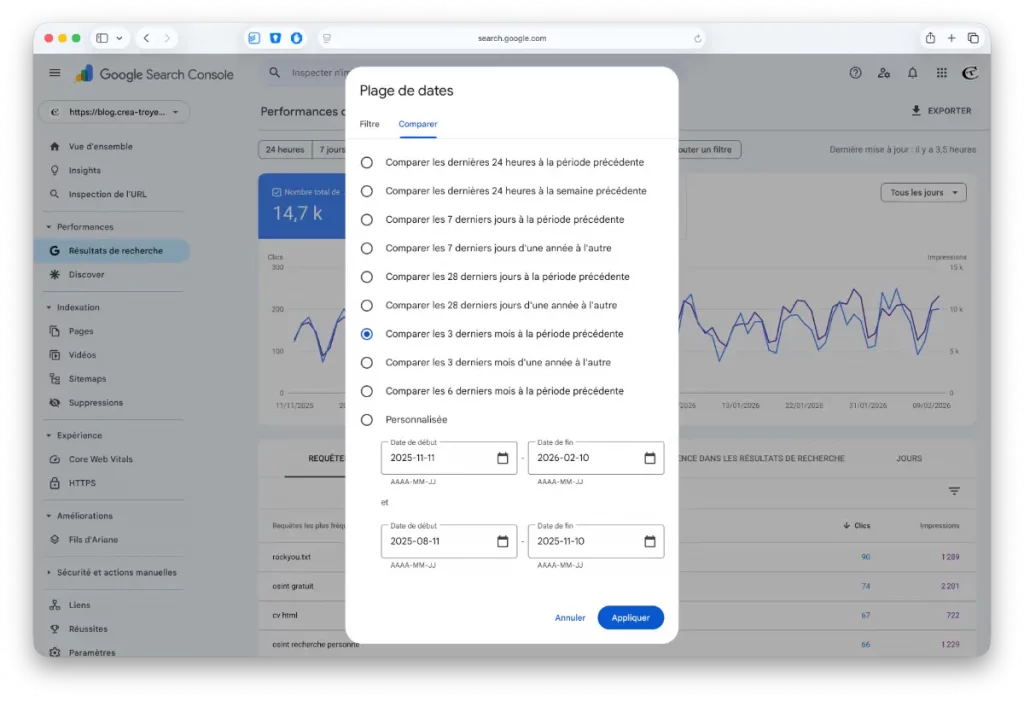Select comparing the last 7 days to previous period

pyautogui.click(x=368, y=219)
